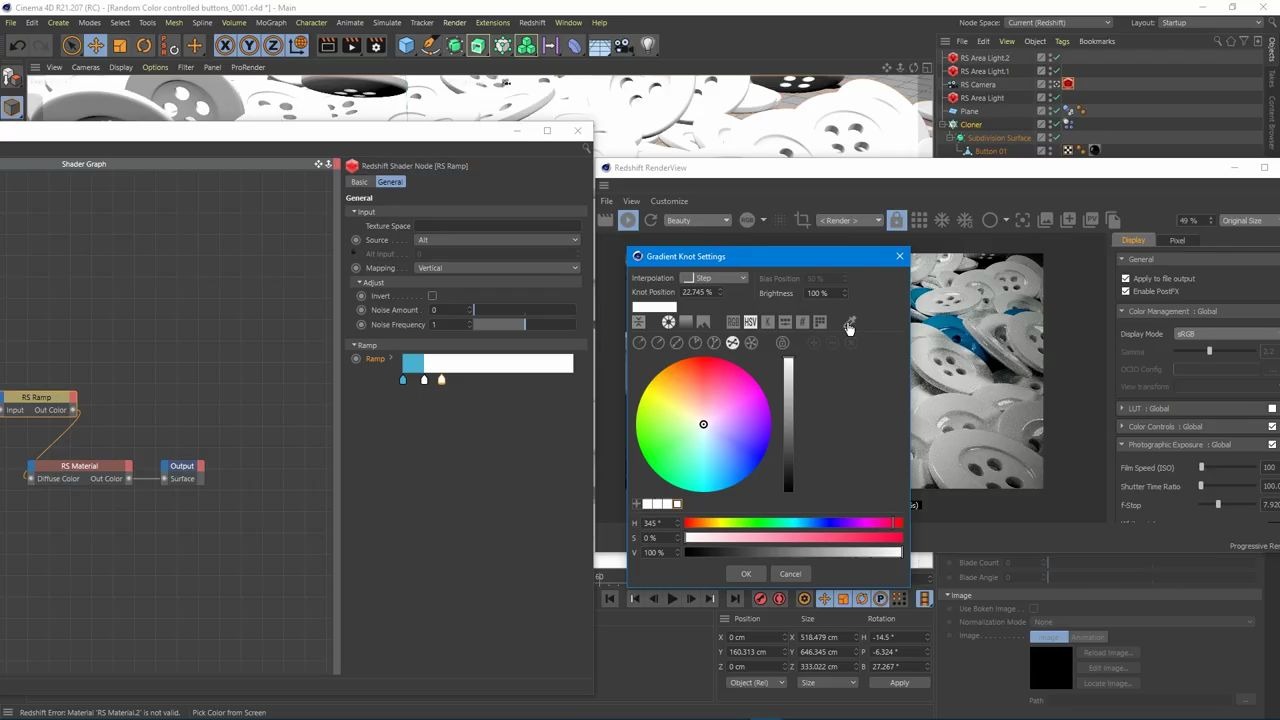Select the HSV color mode icon
1280x720 pixels.
[x=750, y=321]
